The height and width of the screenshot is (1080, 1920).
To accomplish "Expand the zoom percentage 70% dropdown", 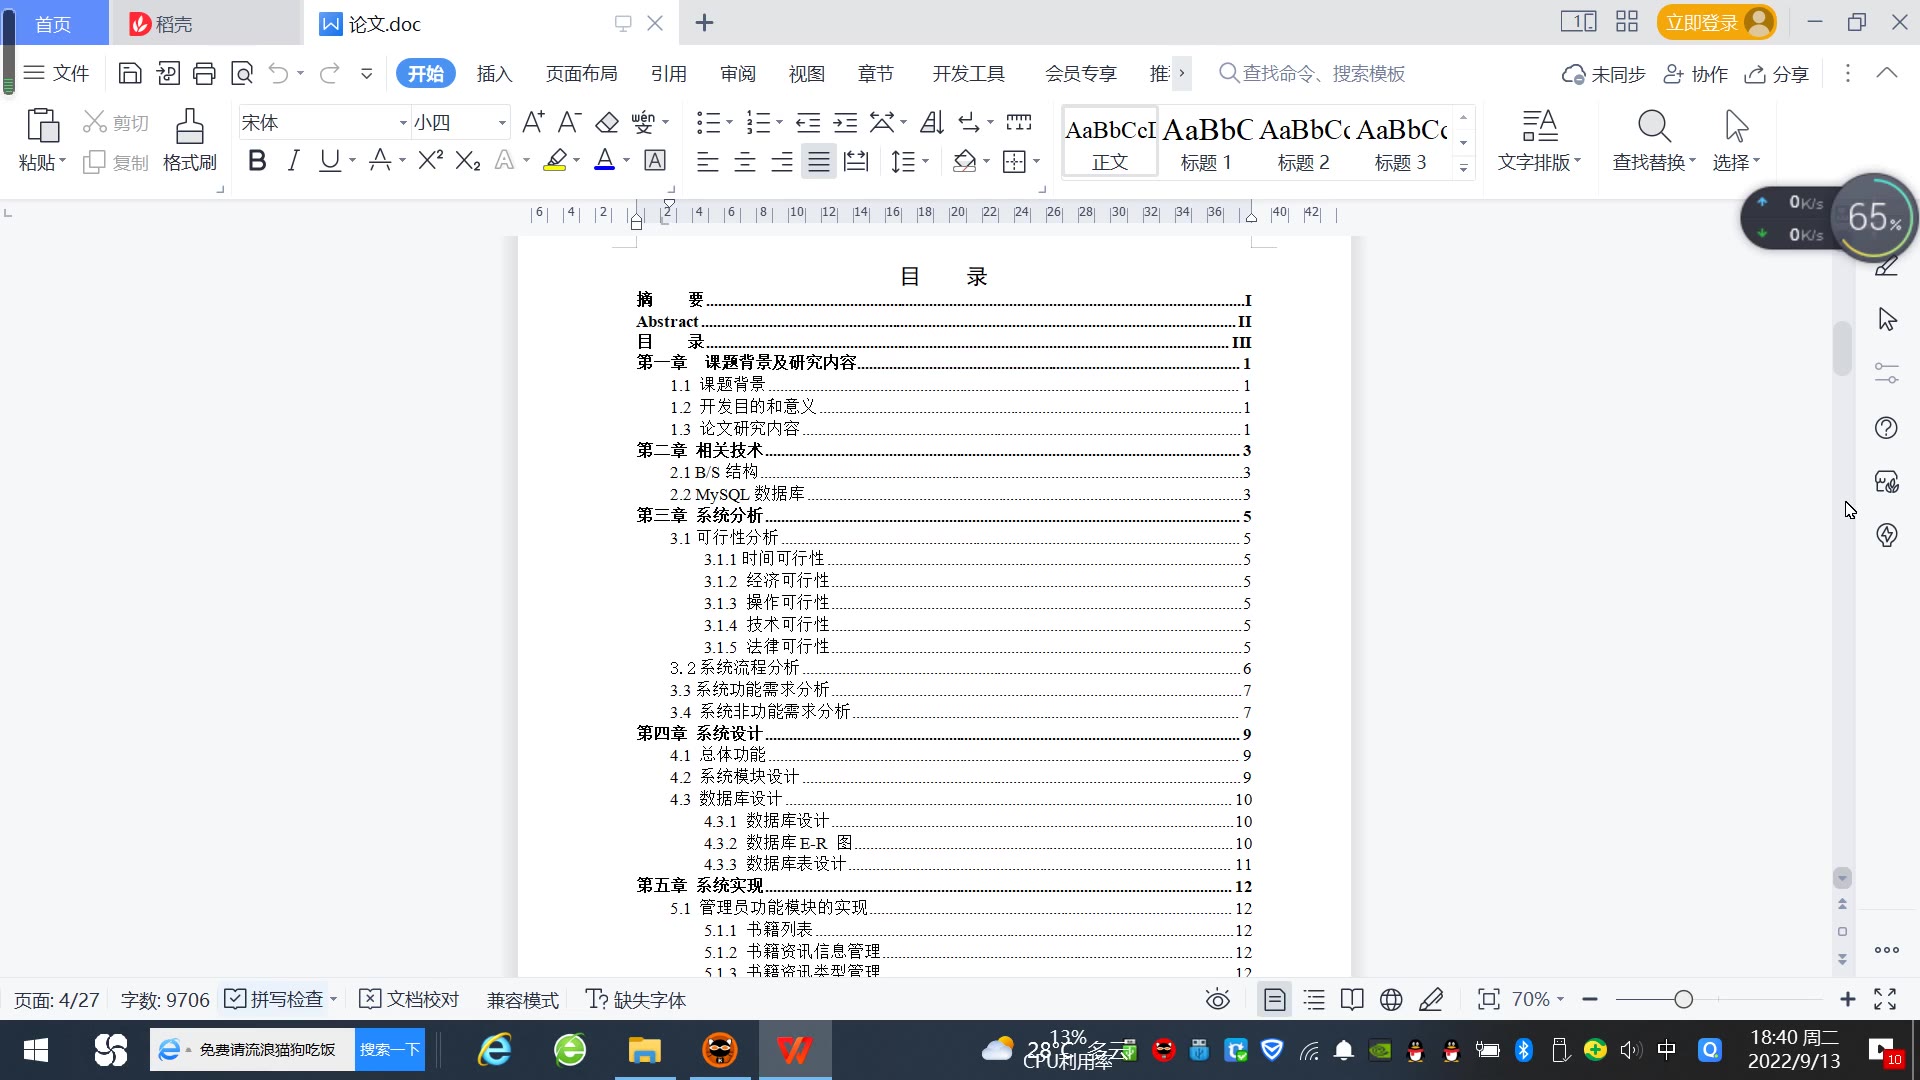I will click(x=1538, y=1000).
